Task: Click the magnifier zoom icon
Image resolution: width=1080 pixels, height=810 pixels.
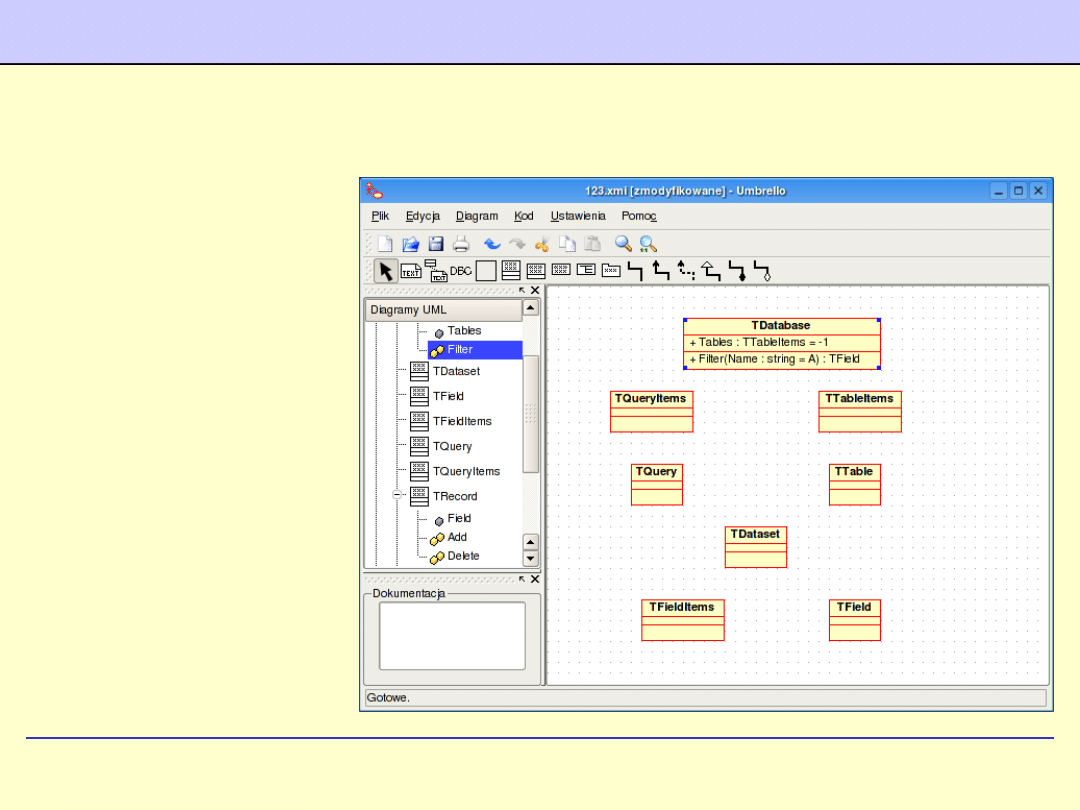Action: click(623, 243)
